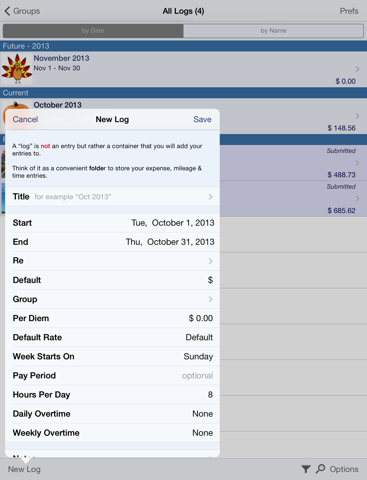This screenshot has height=480, width=367.
Task: Open the search magnifier icon
Action: (320, 469)
